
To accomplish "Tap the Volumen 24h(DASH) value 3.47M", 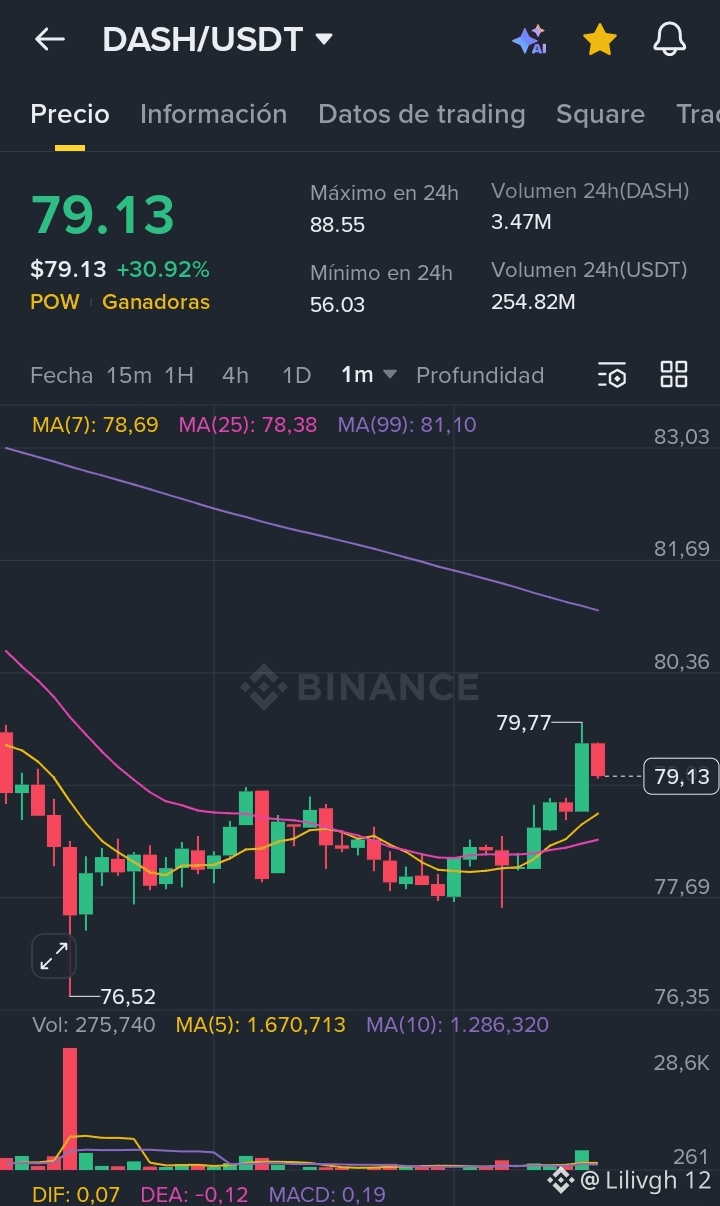I will pos(521,222).
